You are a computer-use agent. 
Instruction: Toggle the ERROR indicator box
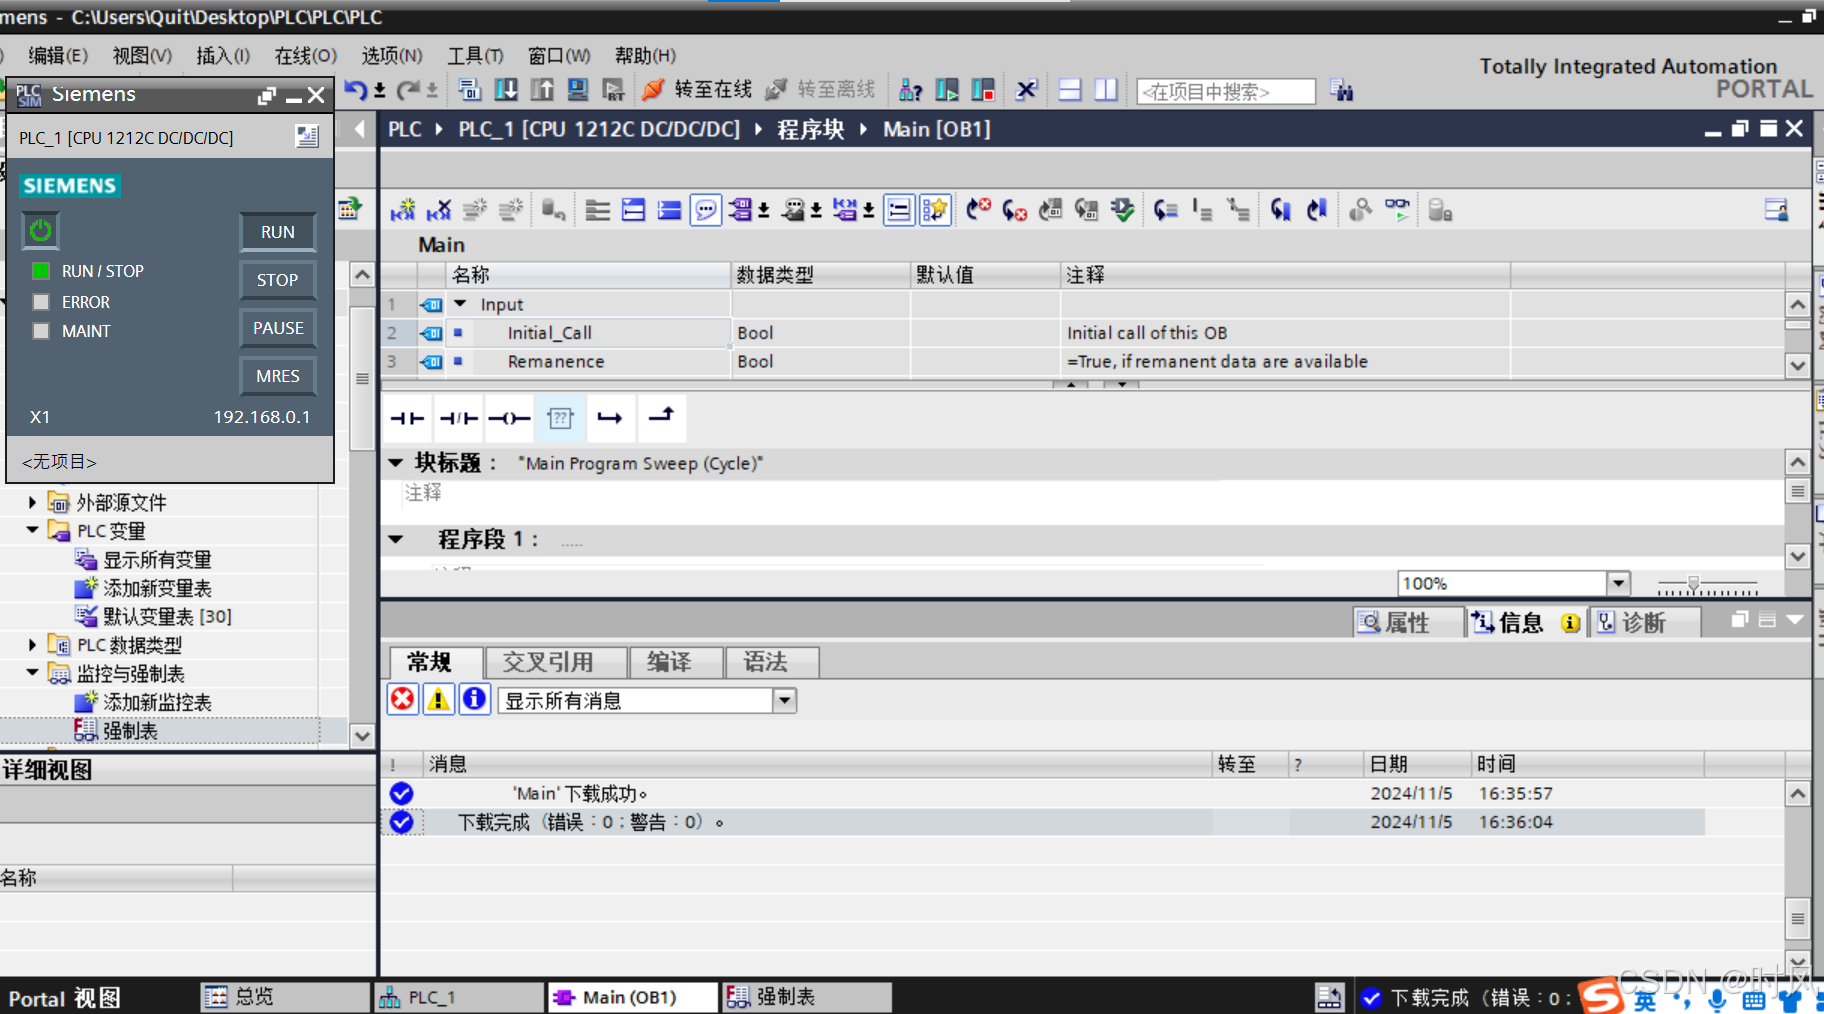click(41, 302)
